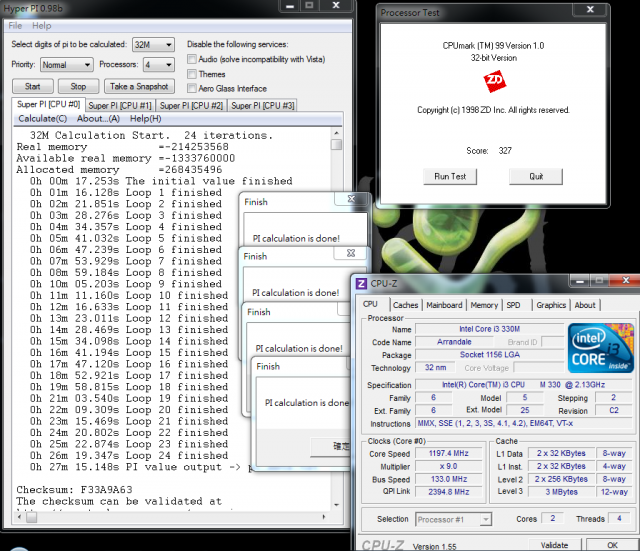Switch to Memory tab in CPU-Z
The height and width of the screenshot is (551, 640).
tap(484, 305)
